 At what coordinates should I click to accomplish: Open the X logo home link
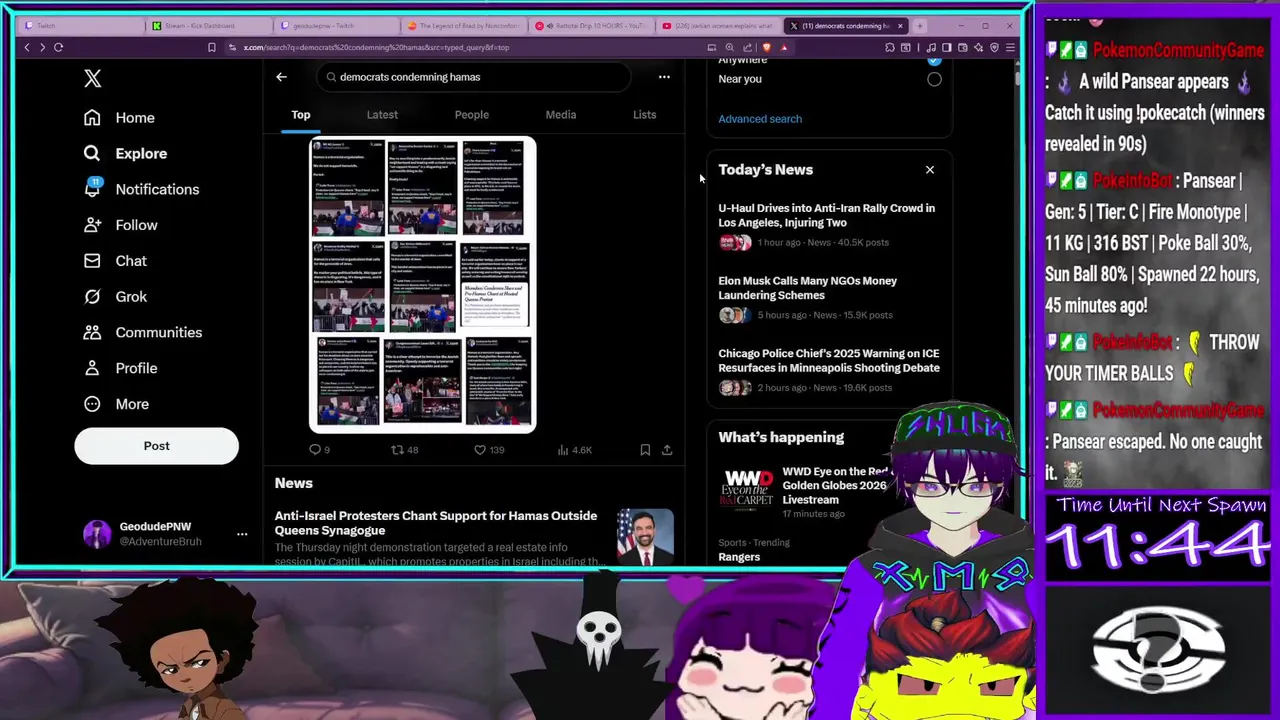(x=93, y=78)
